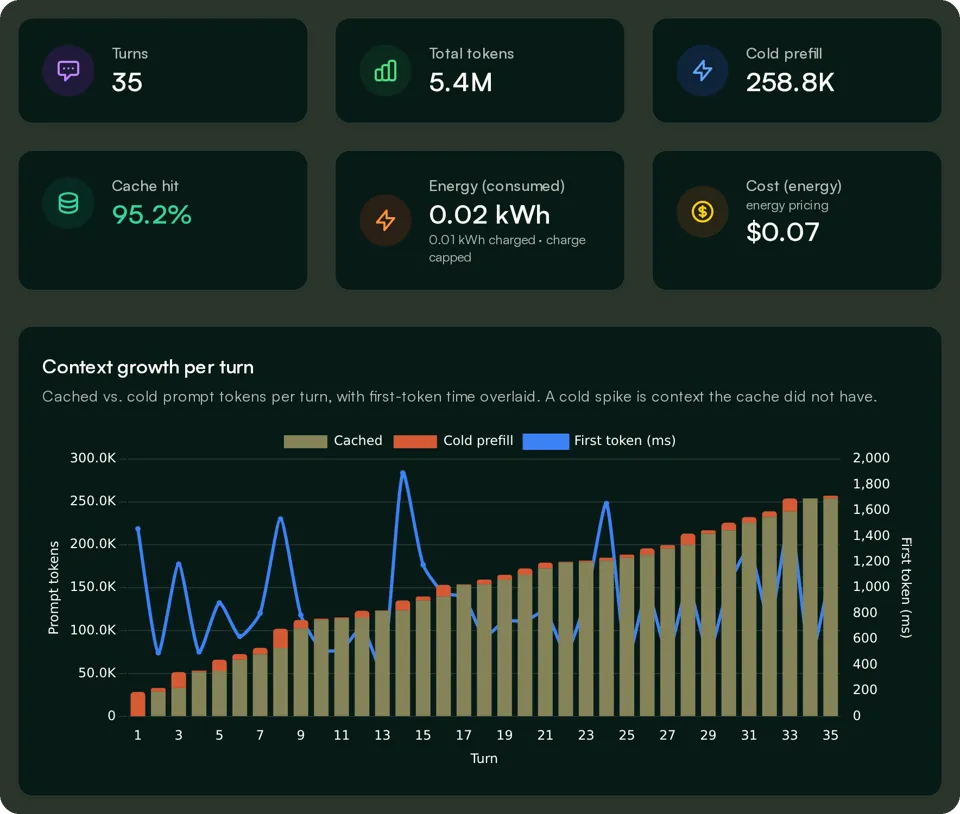Click the bar for turn 1
Screen dimensions: 960x814
coord(138,704)
